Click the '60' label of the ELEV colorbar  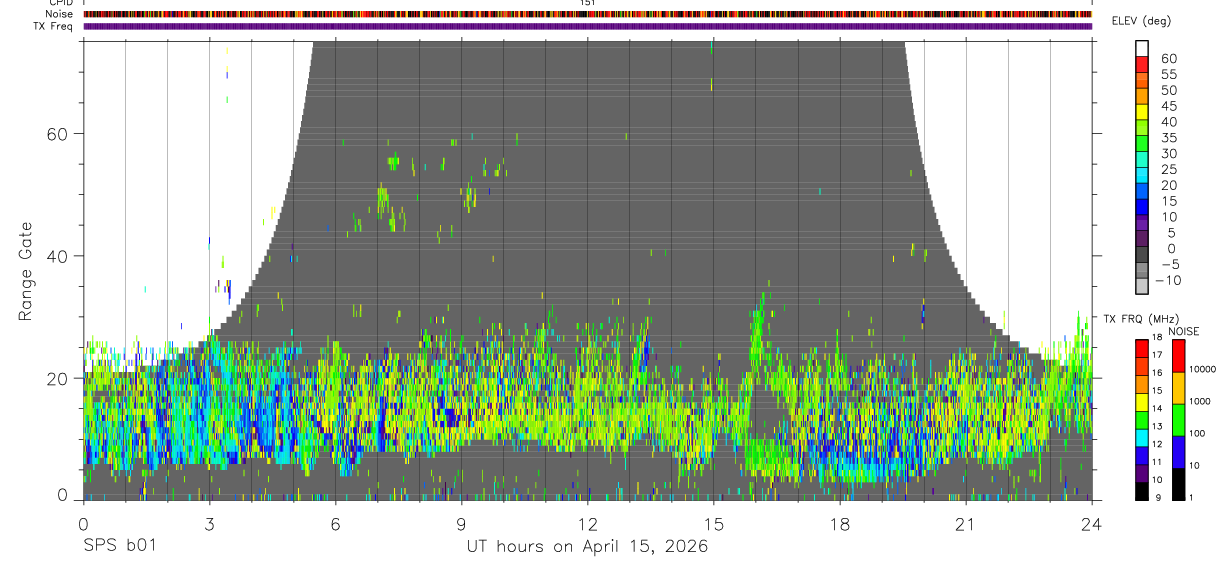point(1169,58)
